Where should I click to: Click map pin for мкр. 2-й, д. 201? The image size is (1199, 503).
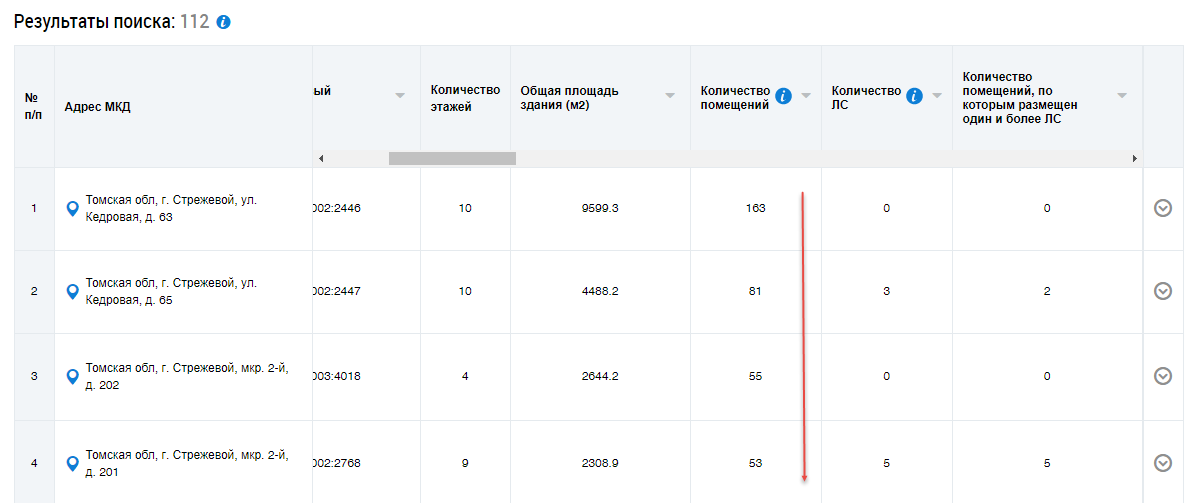[x=72, y=463]
